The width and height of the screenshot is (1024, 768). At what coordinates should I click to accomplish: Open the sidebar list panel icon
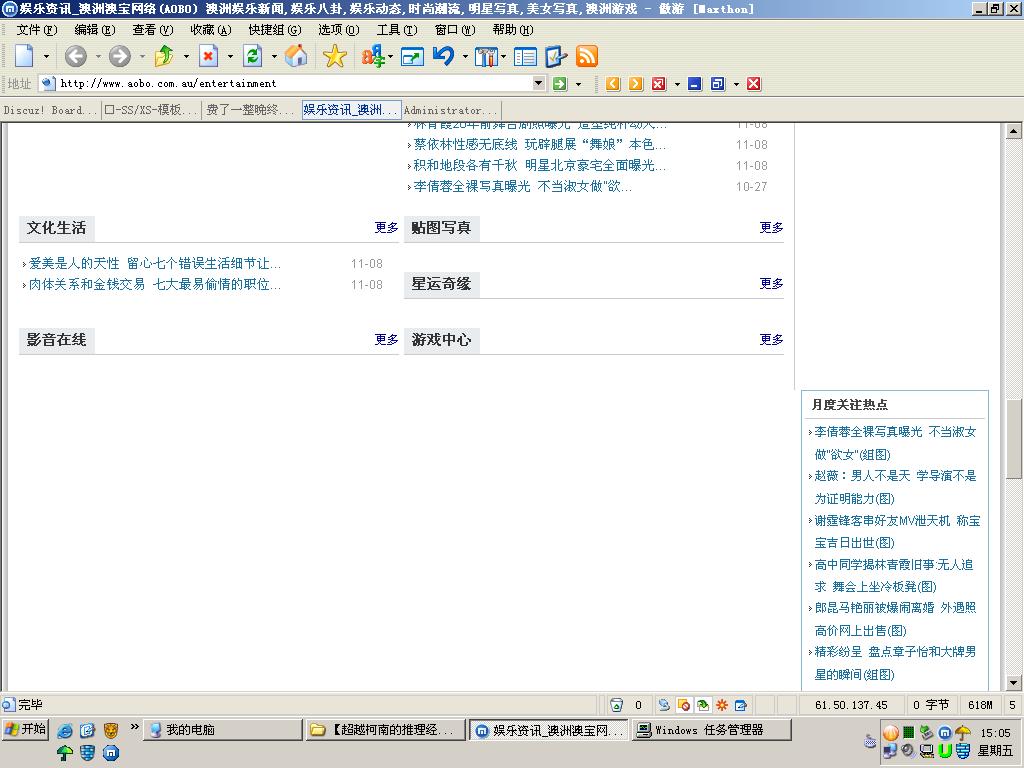click(525, 57)
